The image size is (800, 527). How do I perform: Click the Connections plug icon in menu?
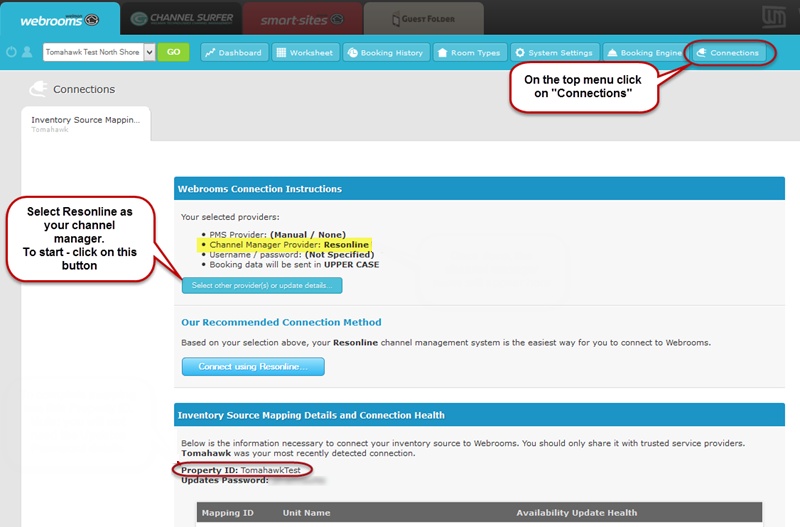click(702, 53)
